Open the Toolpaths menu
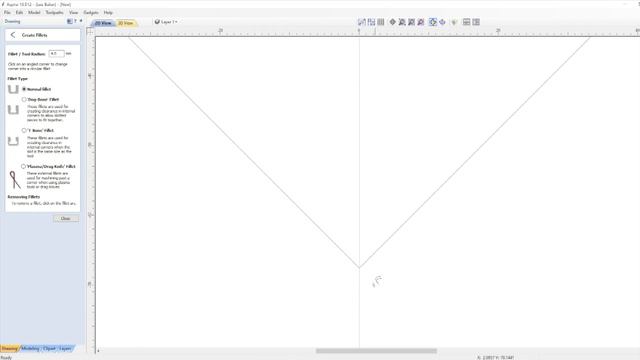640x360 pixels. [54, 12]
